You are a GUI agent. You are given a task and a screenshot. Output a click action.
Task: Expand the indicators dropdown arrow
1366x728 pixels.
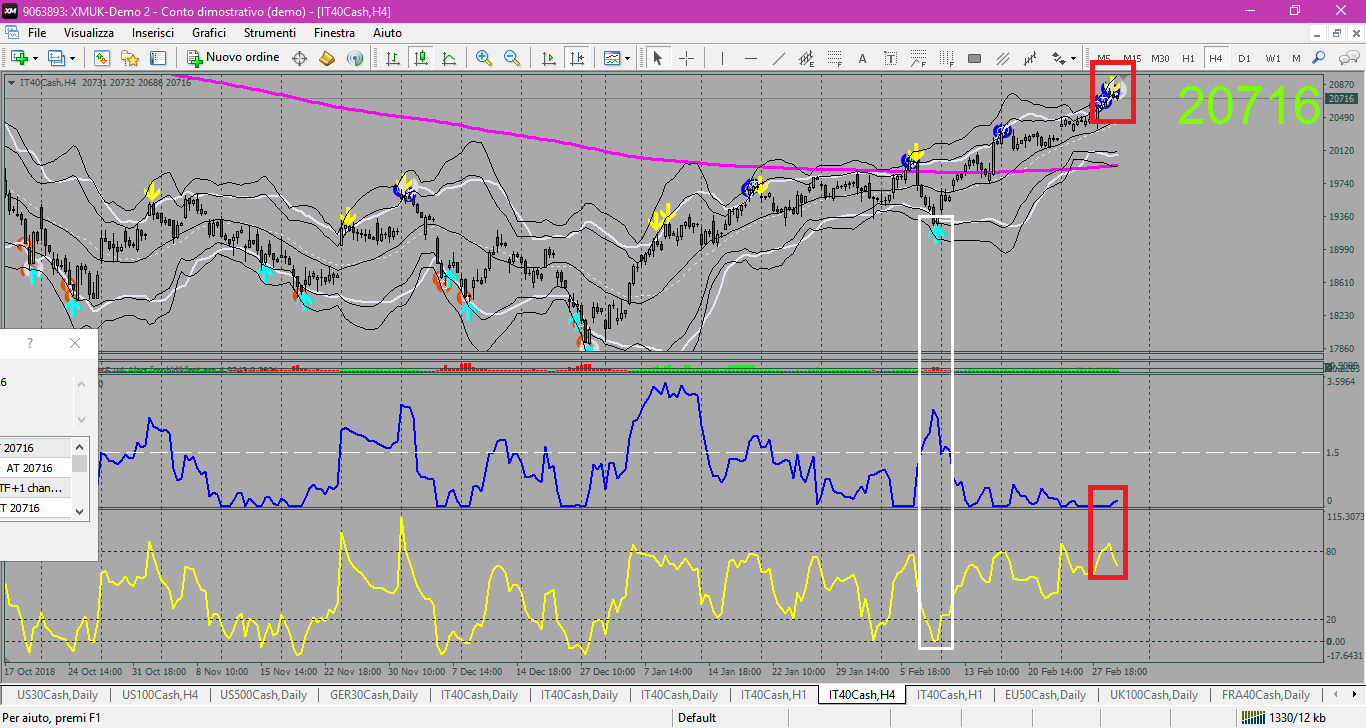[628, 58]
